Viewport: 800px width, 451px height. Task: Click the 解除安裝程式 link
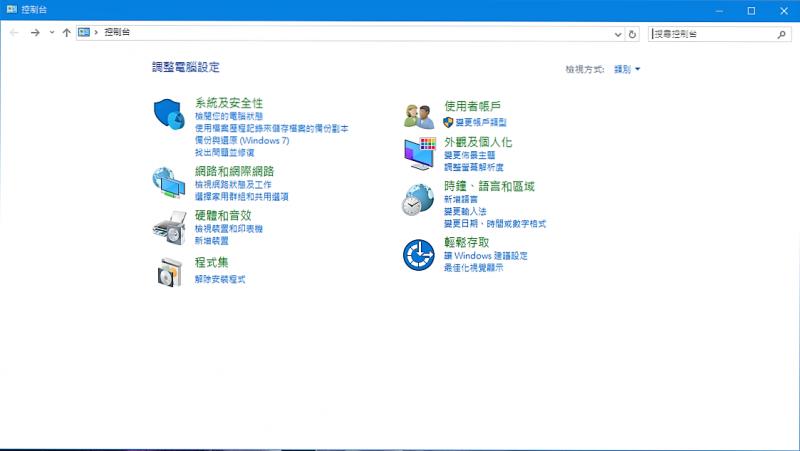(x=220, y=279)
